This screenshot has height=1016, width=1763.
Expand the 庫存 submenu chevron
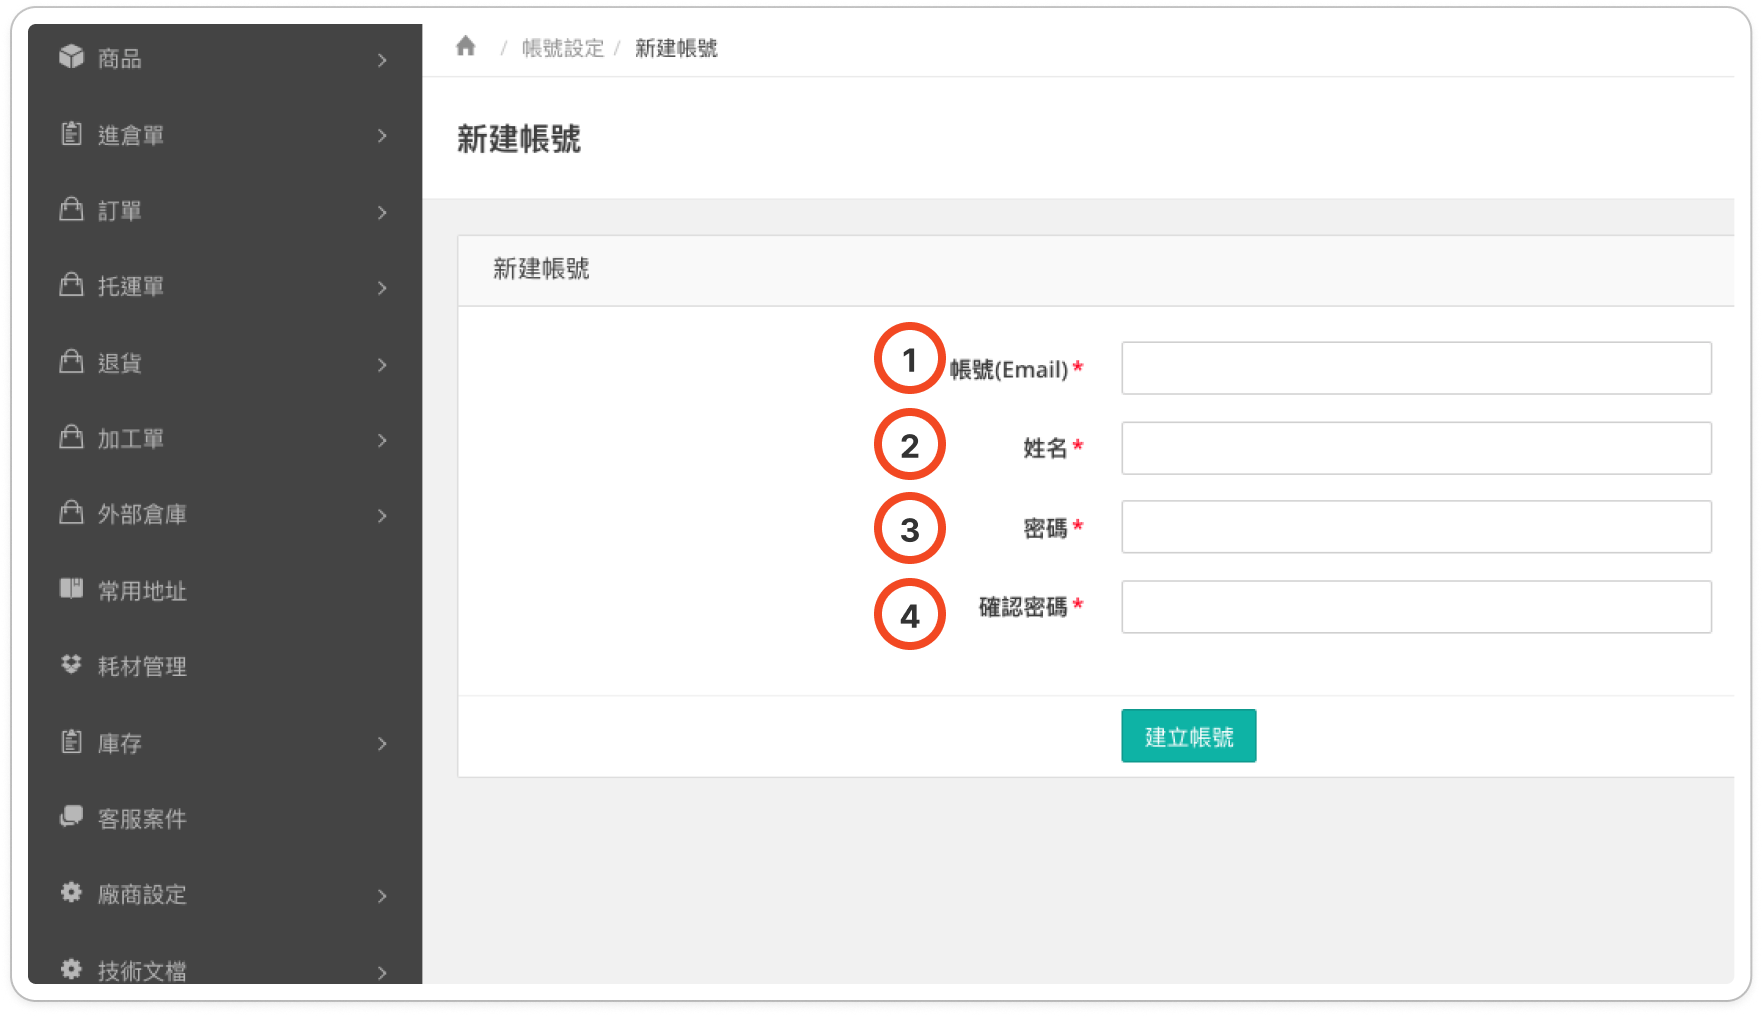point(382,744)
